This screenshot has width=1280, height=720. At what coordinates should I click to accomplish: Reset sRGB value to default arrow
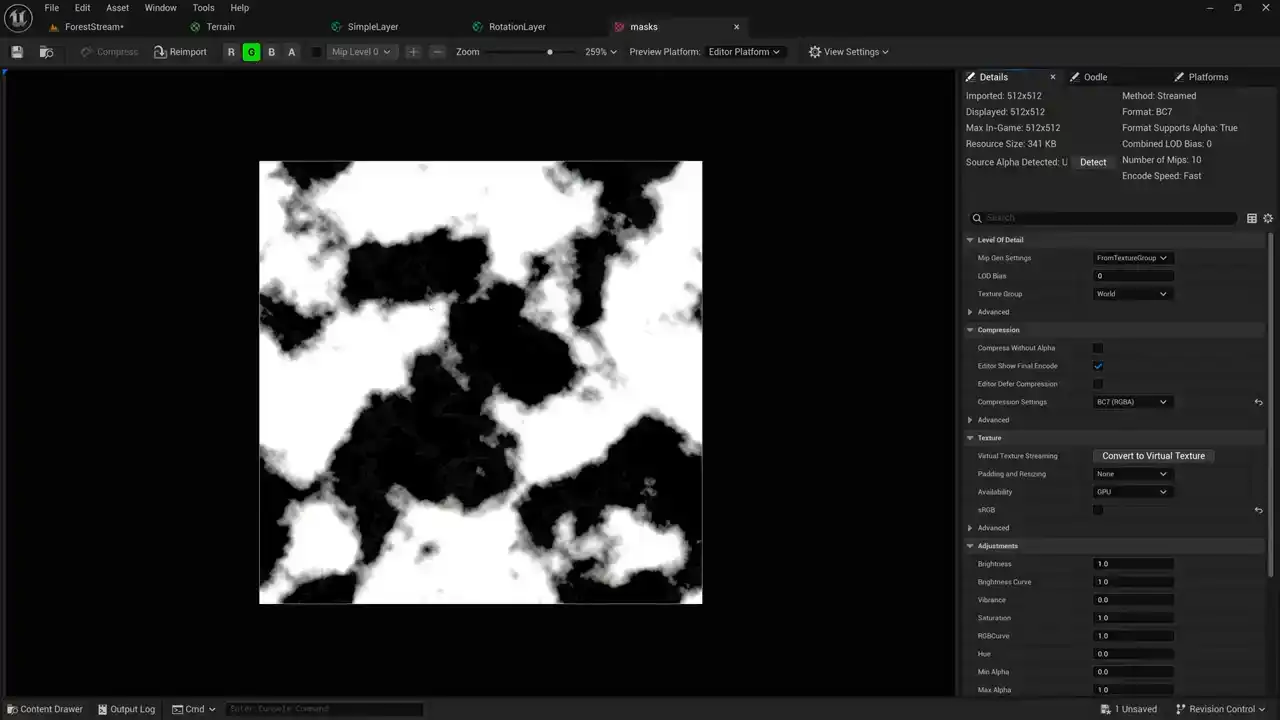click(x=1258, y=510)
